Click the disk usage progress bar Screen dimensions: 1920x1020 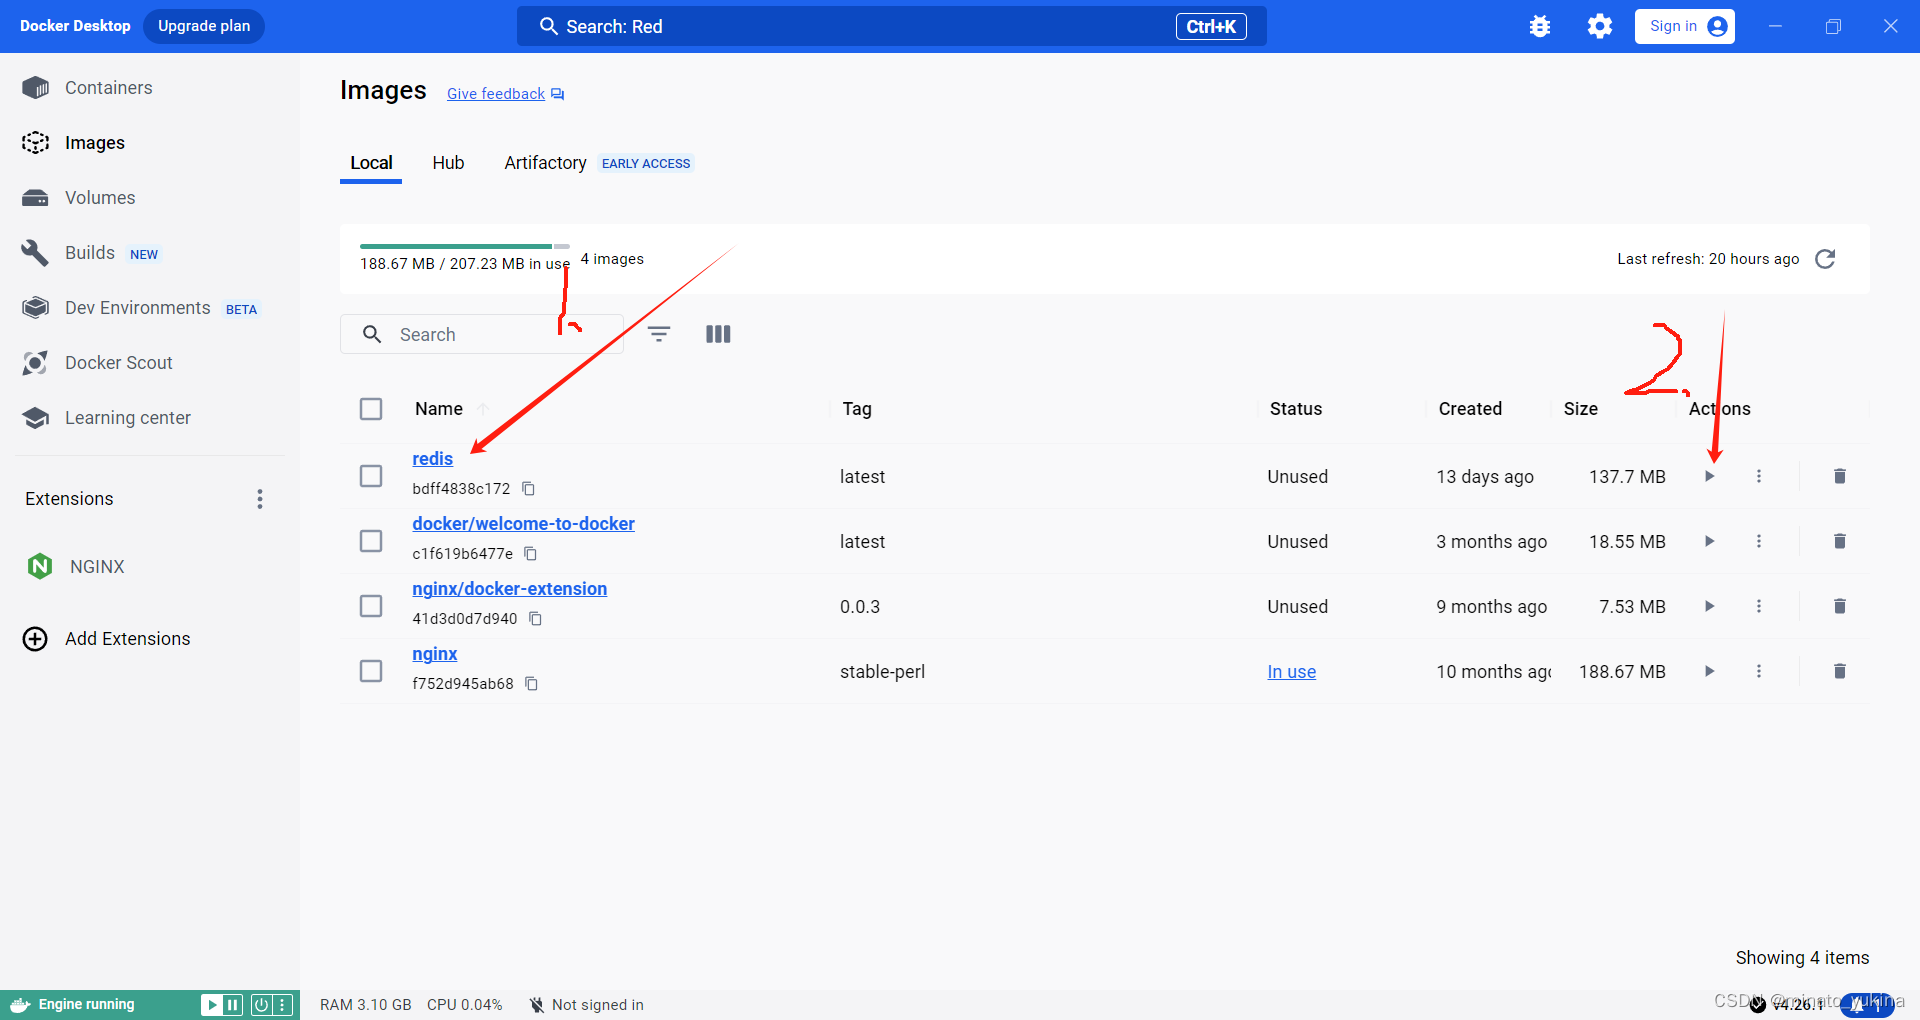465,246
